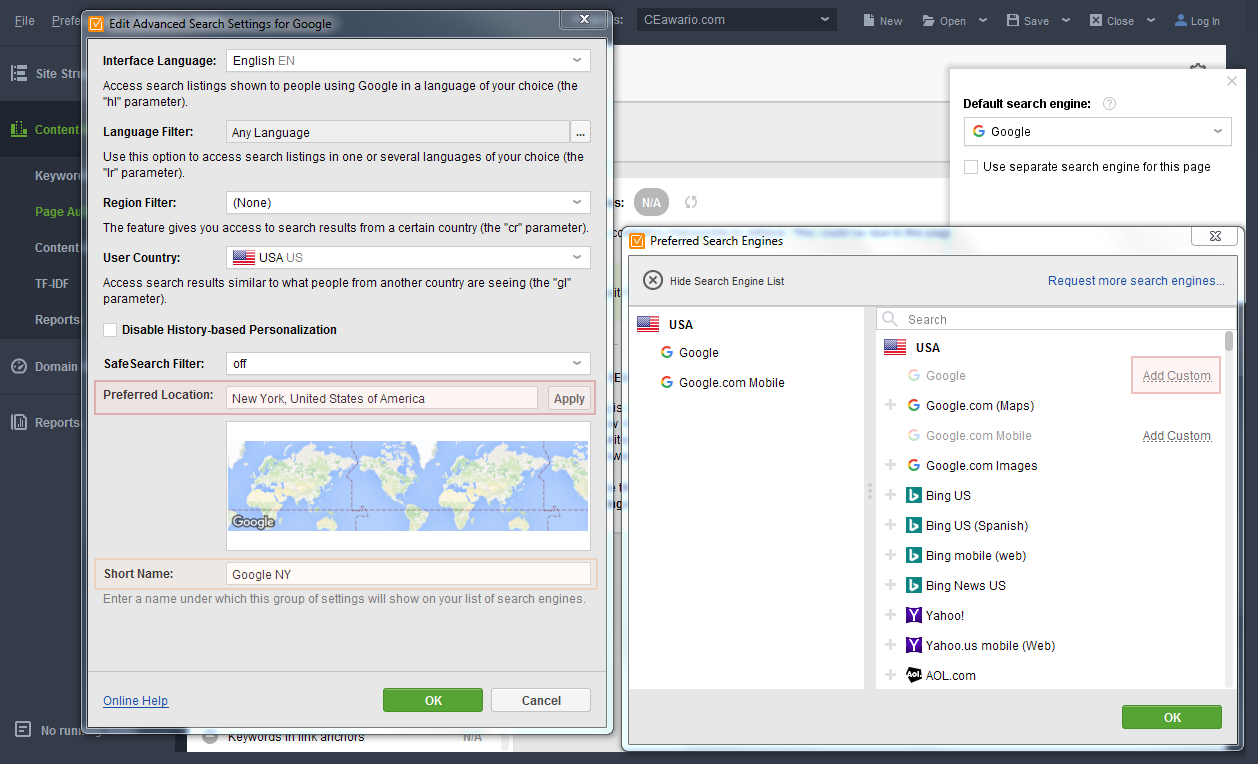Expand the arrow next to Close
Image resolution: width=1258 pixels, height=764 pixels.
(x=1151, y=20)
